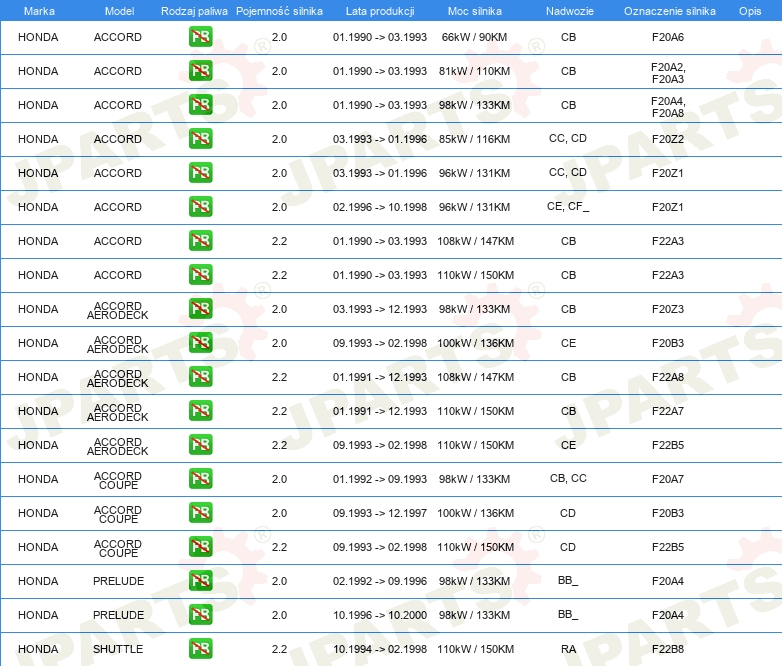Viewport: 782px width, 666px height.
Task: Select power value 85kW / 116KM
Action: pyautogui.click(x=474, y=139)
